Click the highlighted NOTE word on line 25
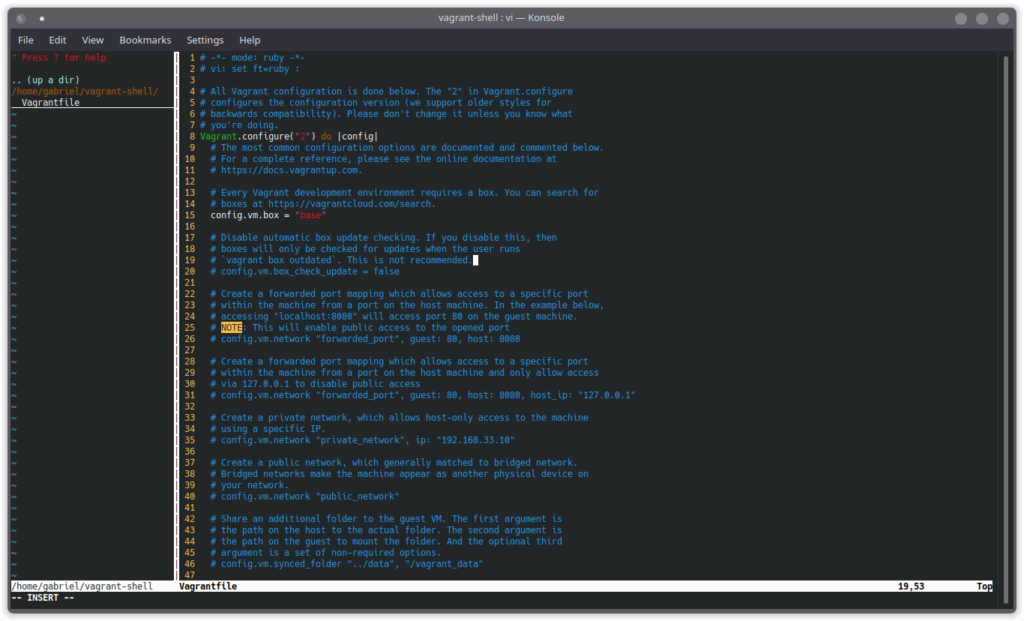Image resolution: width=1024 pixels, height=621 pixels. click(x=232, y=328)
